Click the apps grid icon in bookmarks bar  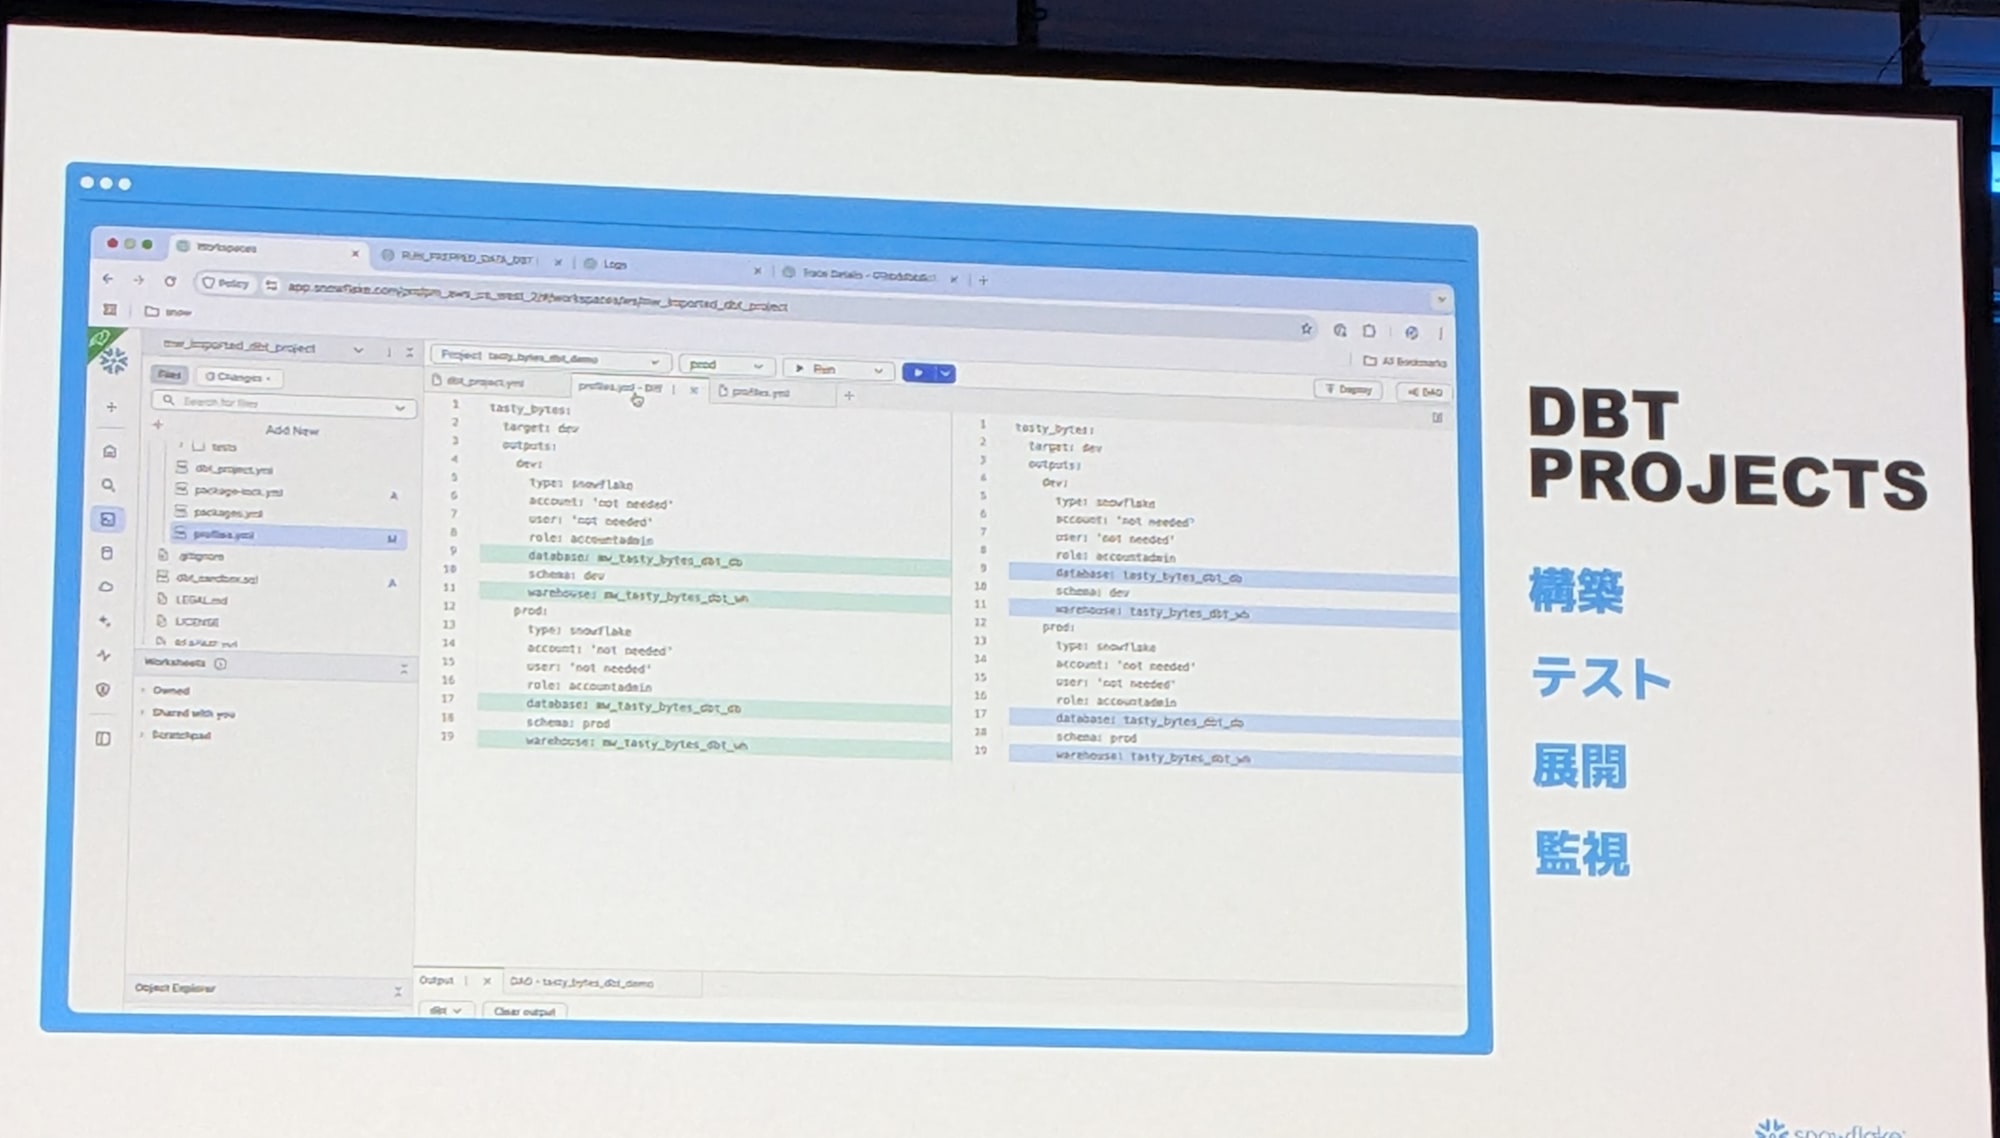[110, 310]
